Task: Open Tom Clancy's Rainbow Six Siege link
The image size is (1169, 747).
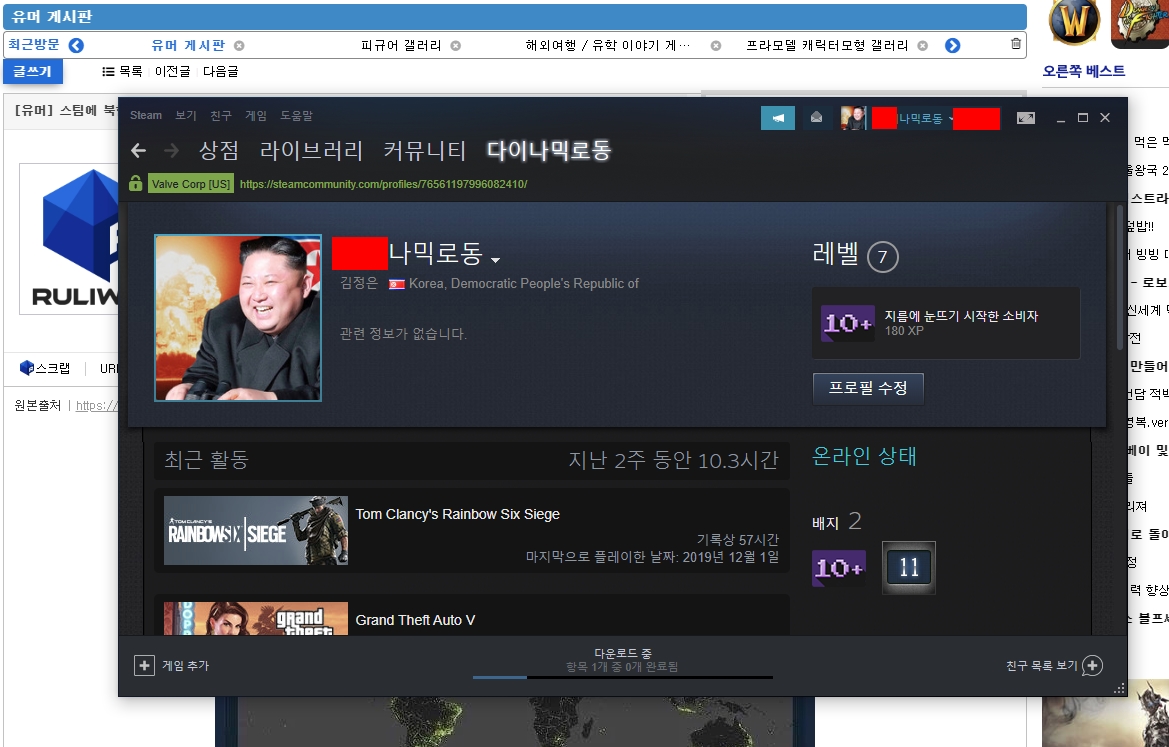Action: tap(458, 514)
